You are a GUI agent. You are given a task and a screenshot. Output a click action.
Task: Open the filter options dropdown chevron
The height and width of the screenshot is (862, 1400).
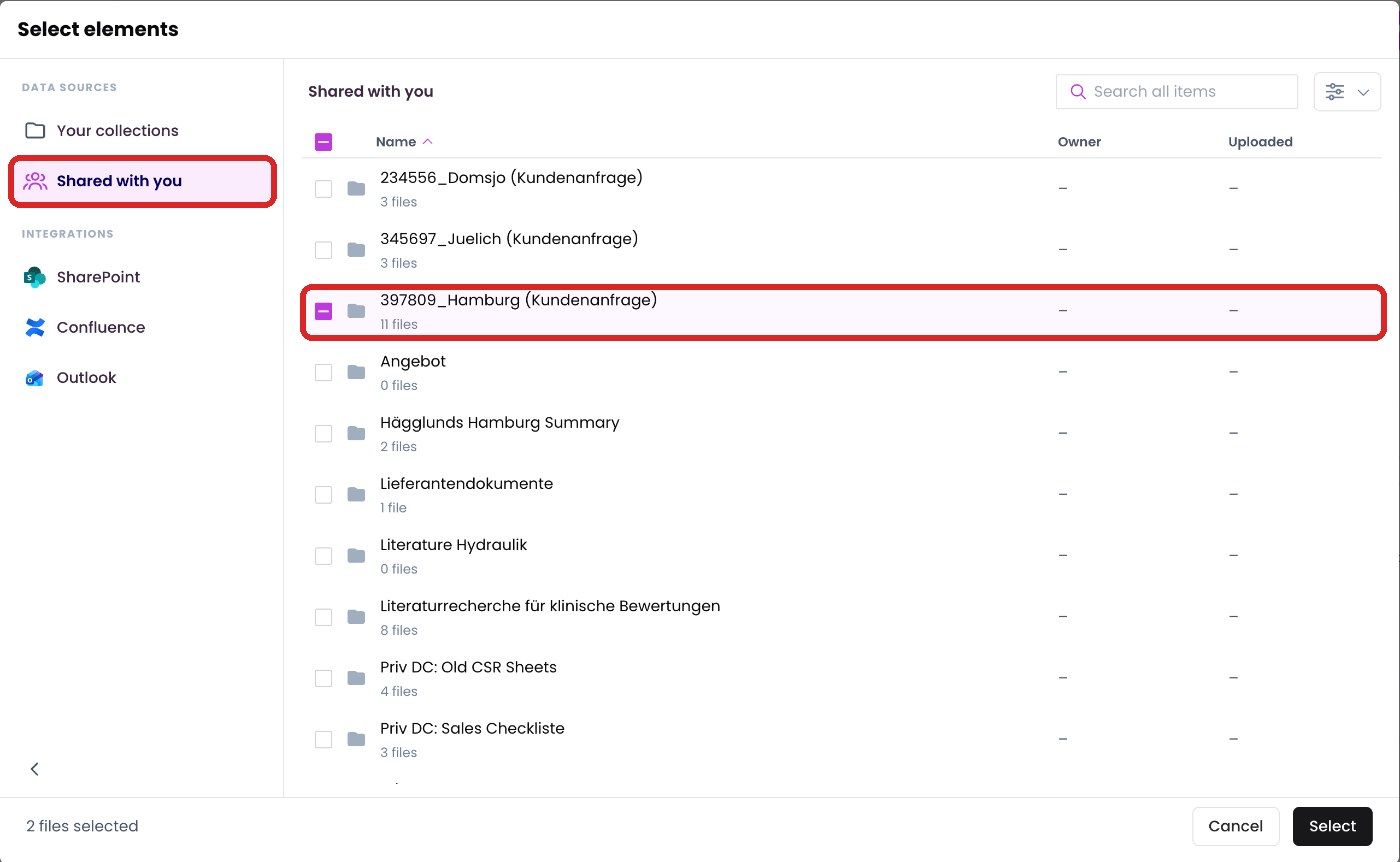pos(1363,92)
